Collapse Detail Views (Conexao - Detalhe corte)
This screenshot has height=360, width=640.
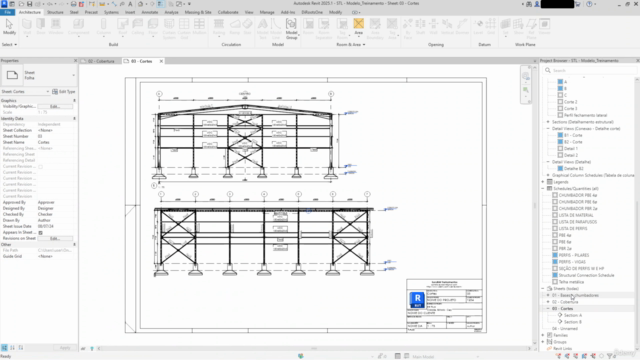[x=548, y=129]
